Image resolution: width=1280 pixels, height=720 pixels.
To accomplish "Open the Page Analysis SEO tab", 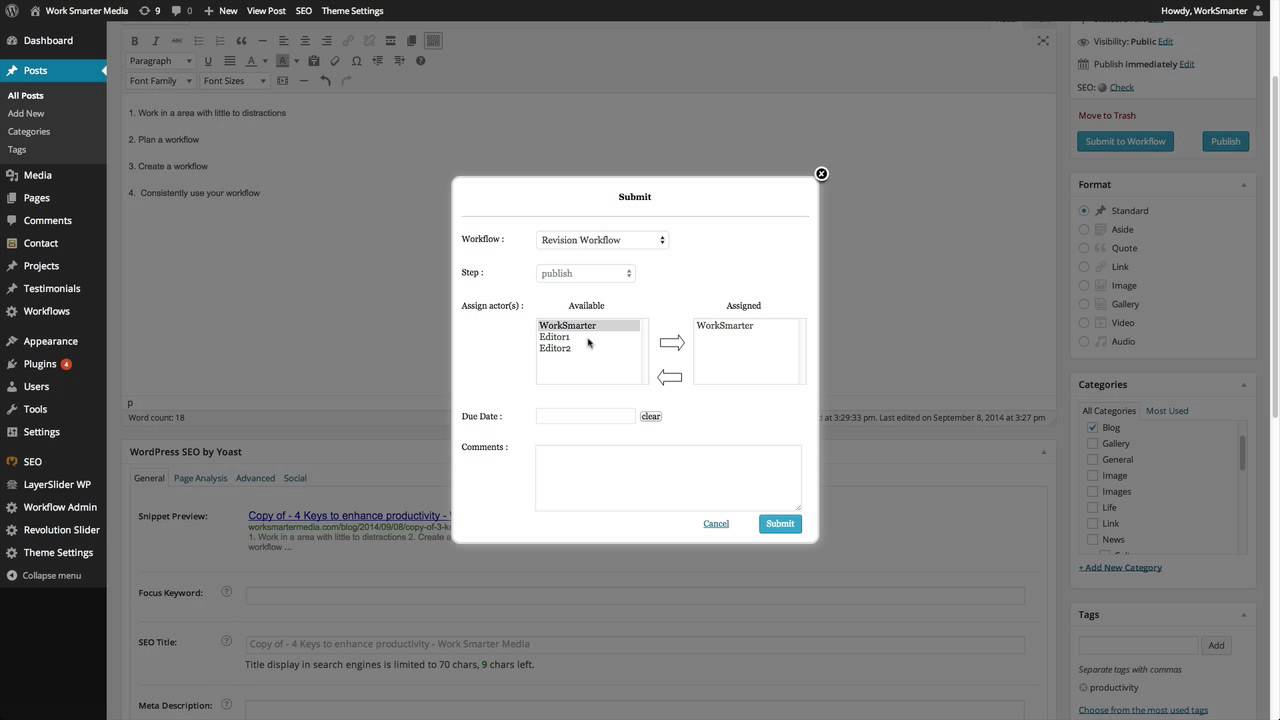I will (x=200, y=478).
